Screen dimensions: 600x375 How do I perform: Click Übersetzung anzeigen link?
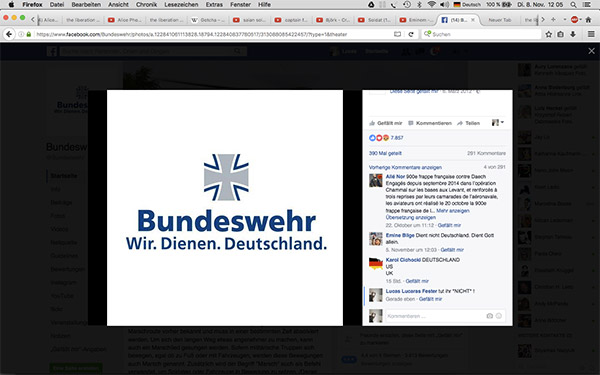click(411, 217)
